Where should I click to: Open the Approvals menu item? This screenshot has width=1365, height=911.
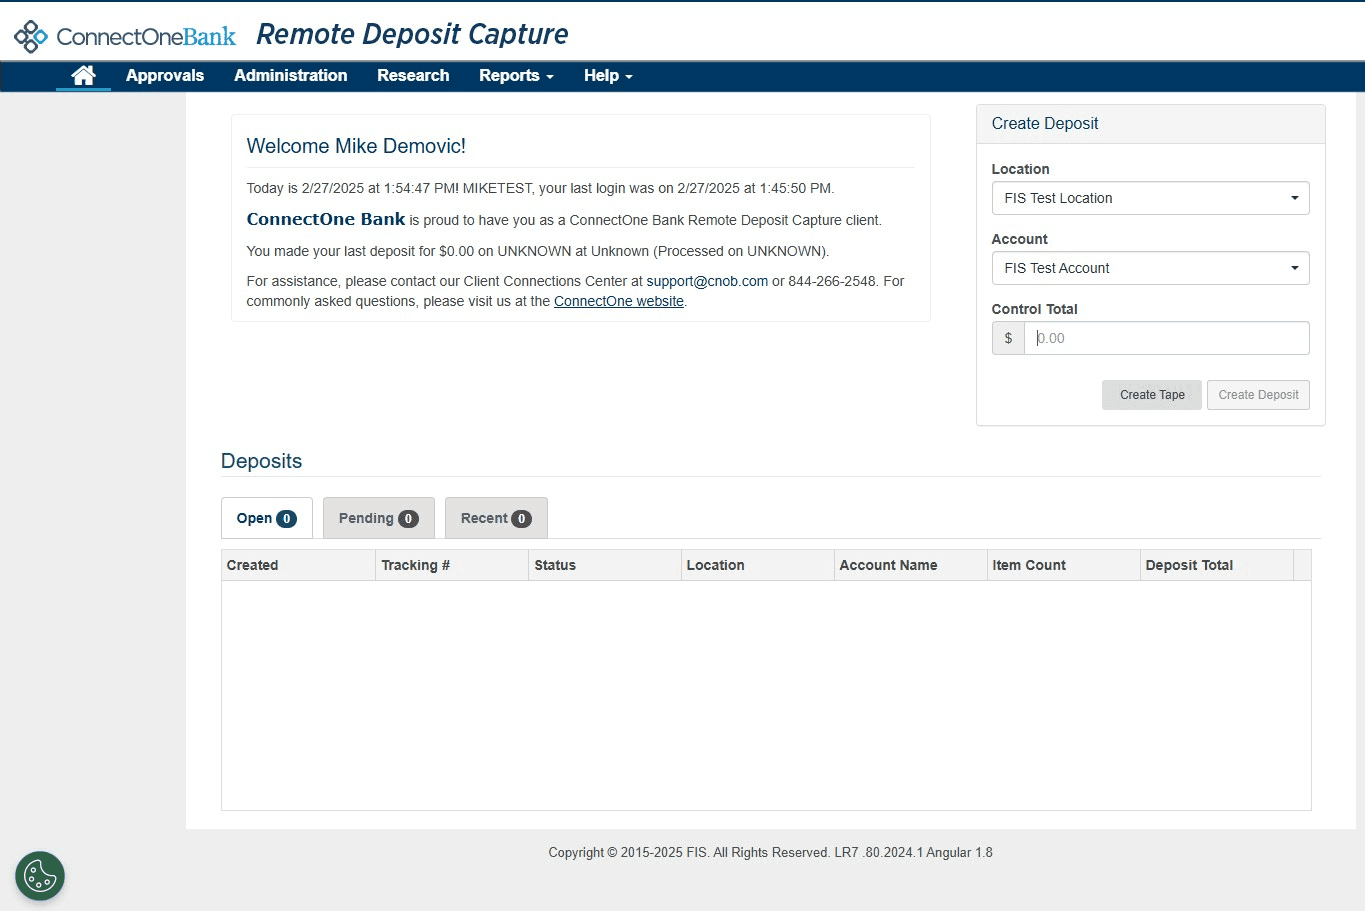(165, 75)
